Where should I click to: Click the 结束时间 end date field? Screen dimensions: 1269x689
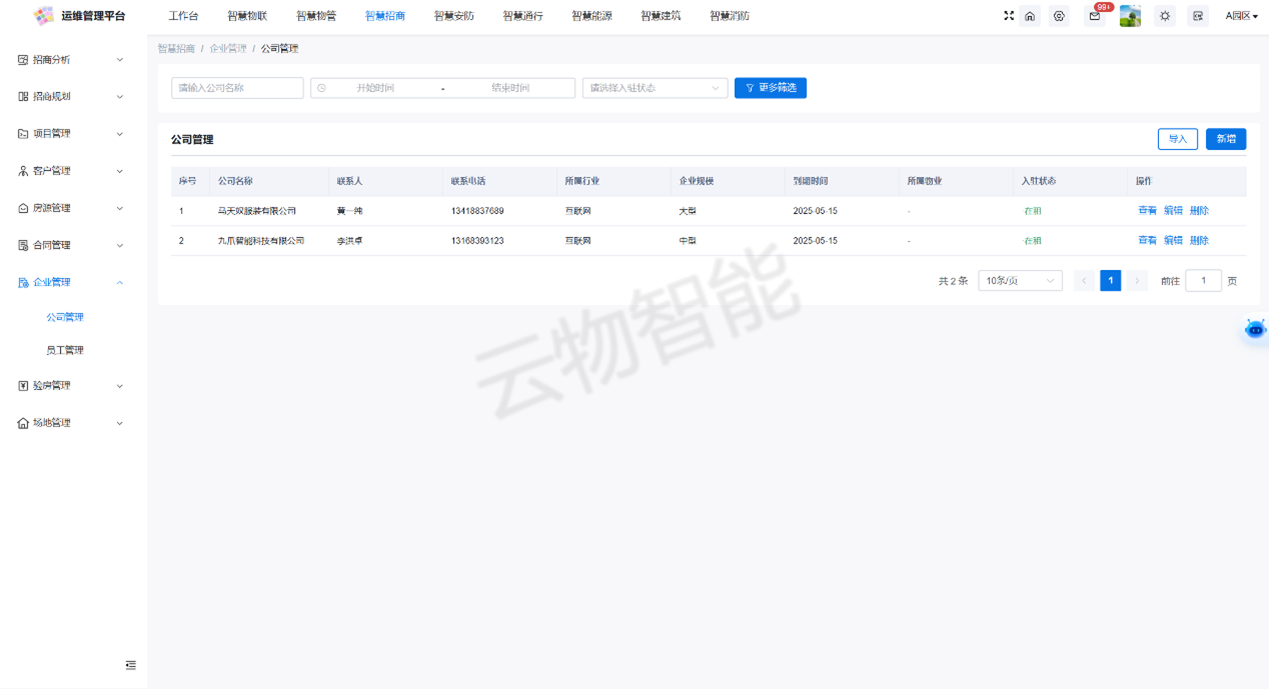click(x=510, y=88)
